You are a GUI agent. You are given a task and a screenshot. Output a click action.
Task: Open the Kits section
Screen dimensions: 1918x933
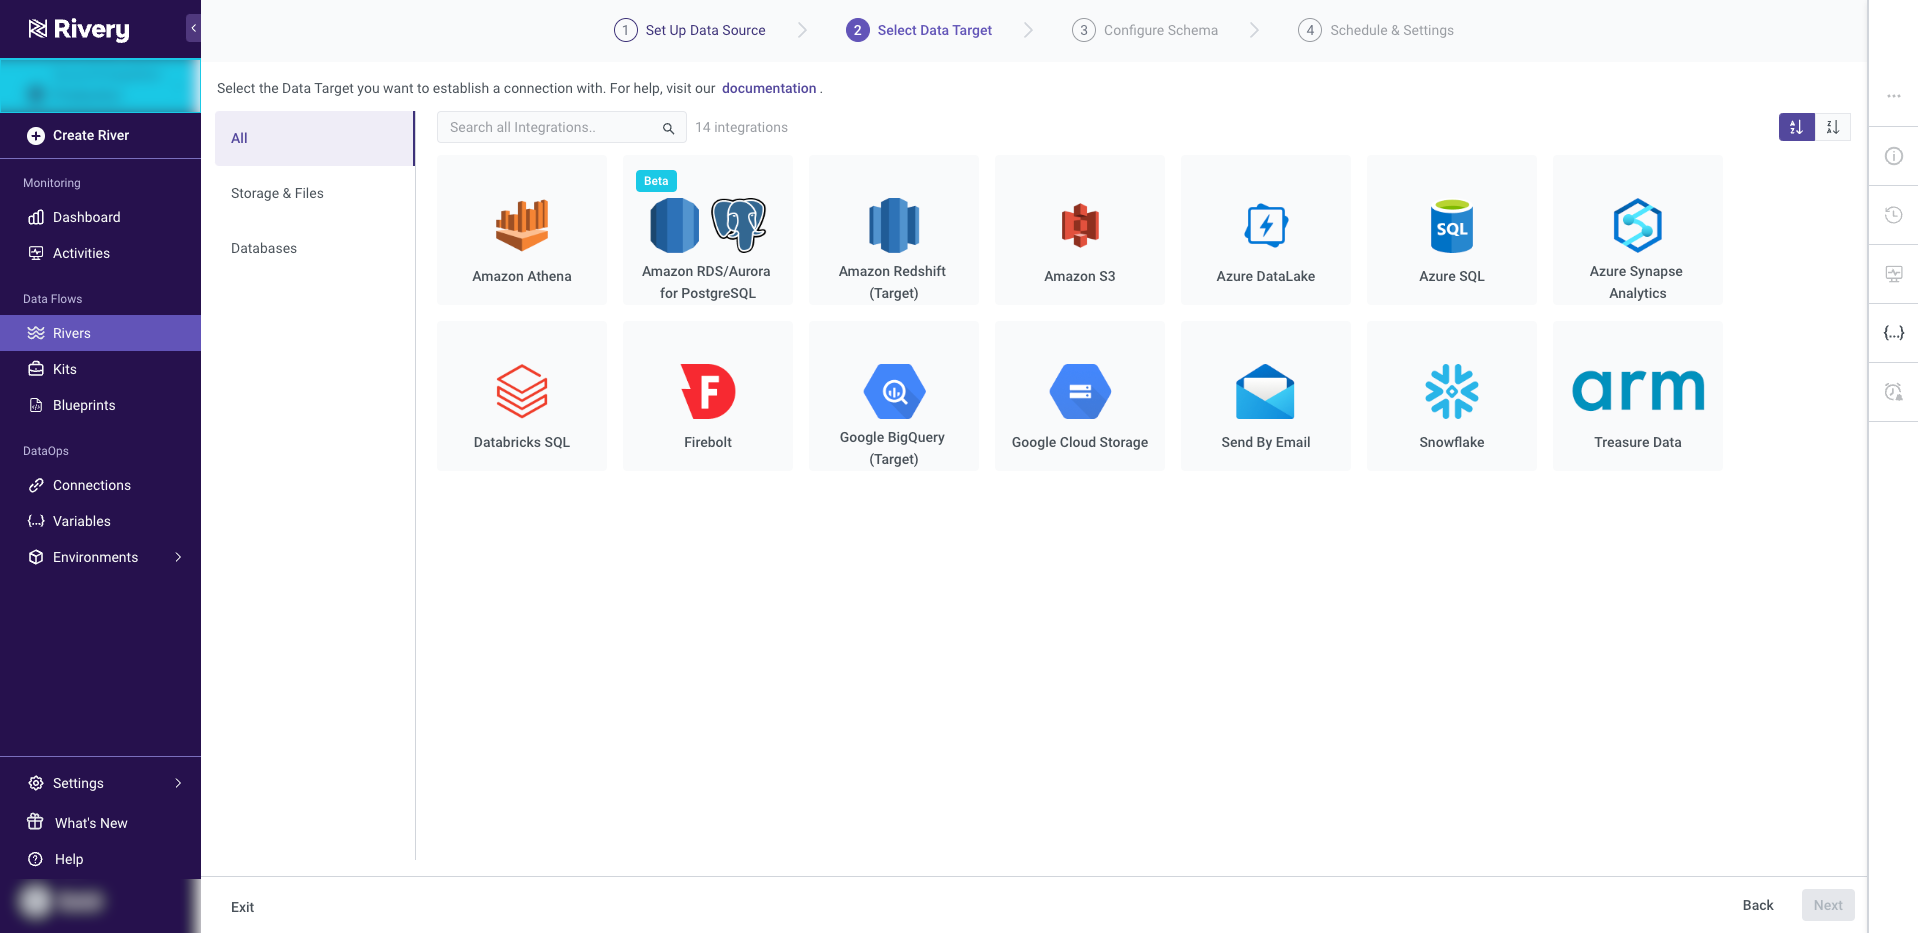point(100,369)
